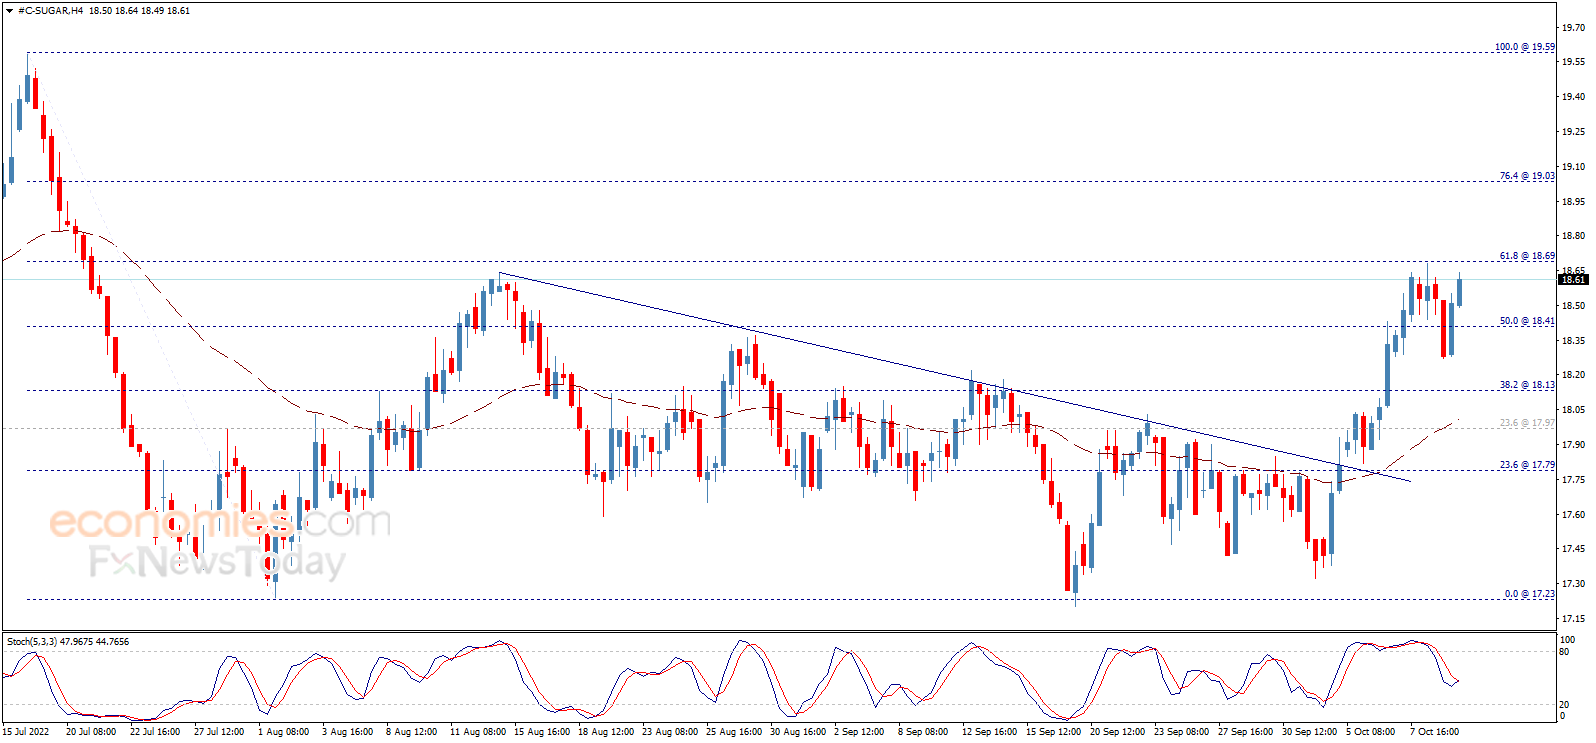The image size is (1596, 743).
Task: Click the 17.60 price axis label
Action: [1573, 515]
